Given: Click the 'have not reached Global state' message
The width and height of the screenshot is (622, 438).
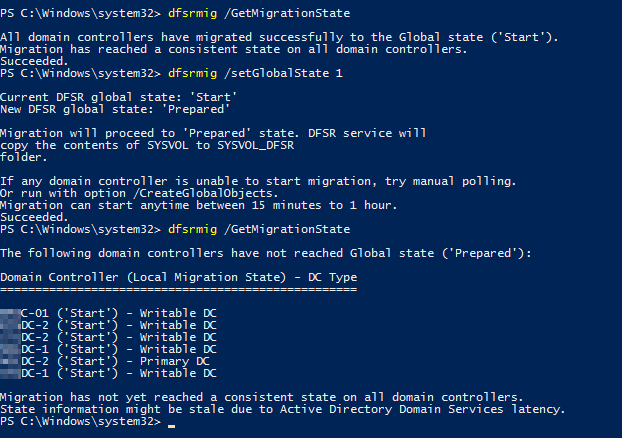Looking at the screenshot, I should pyautogui.click(x=266, y=254).
